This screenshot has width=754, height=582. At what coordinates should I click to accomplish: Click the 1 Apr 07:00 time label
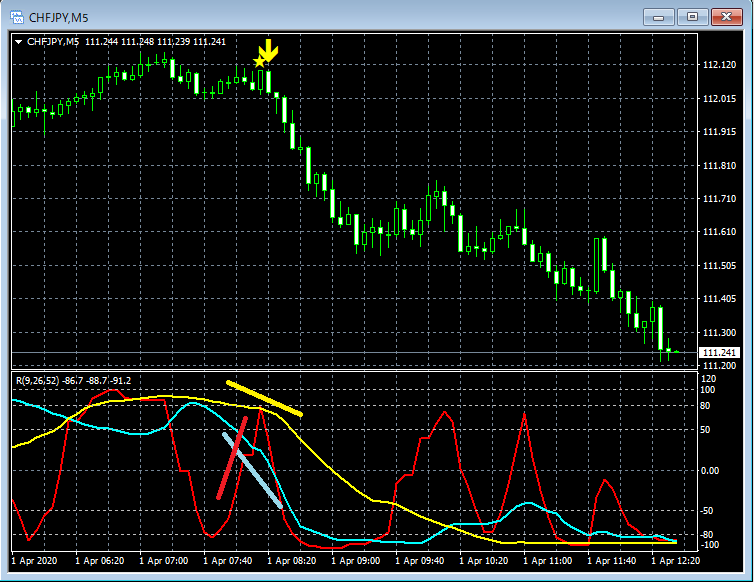point(163,561)
